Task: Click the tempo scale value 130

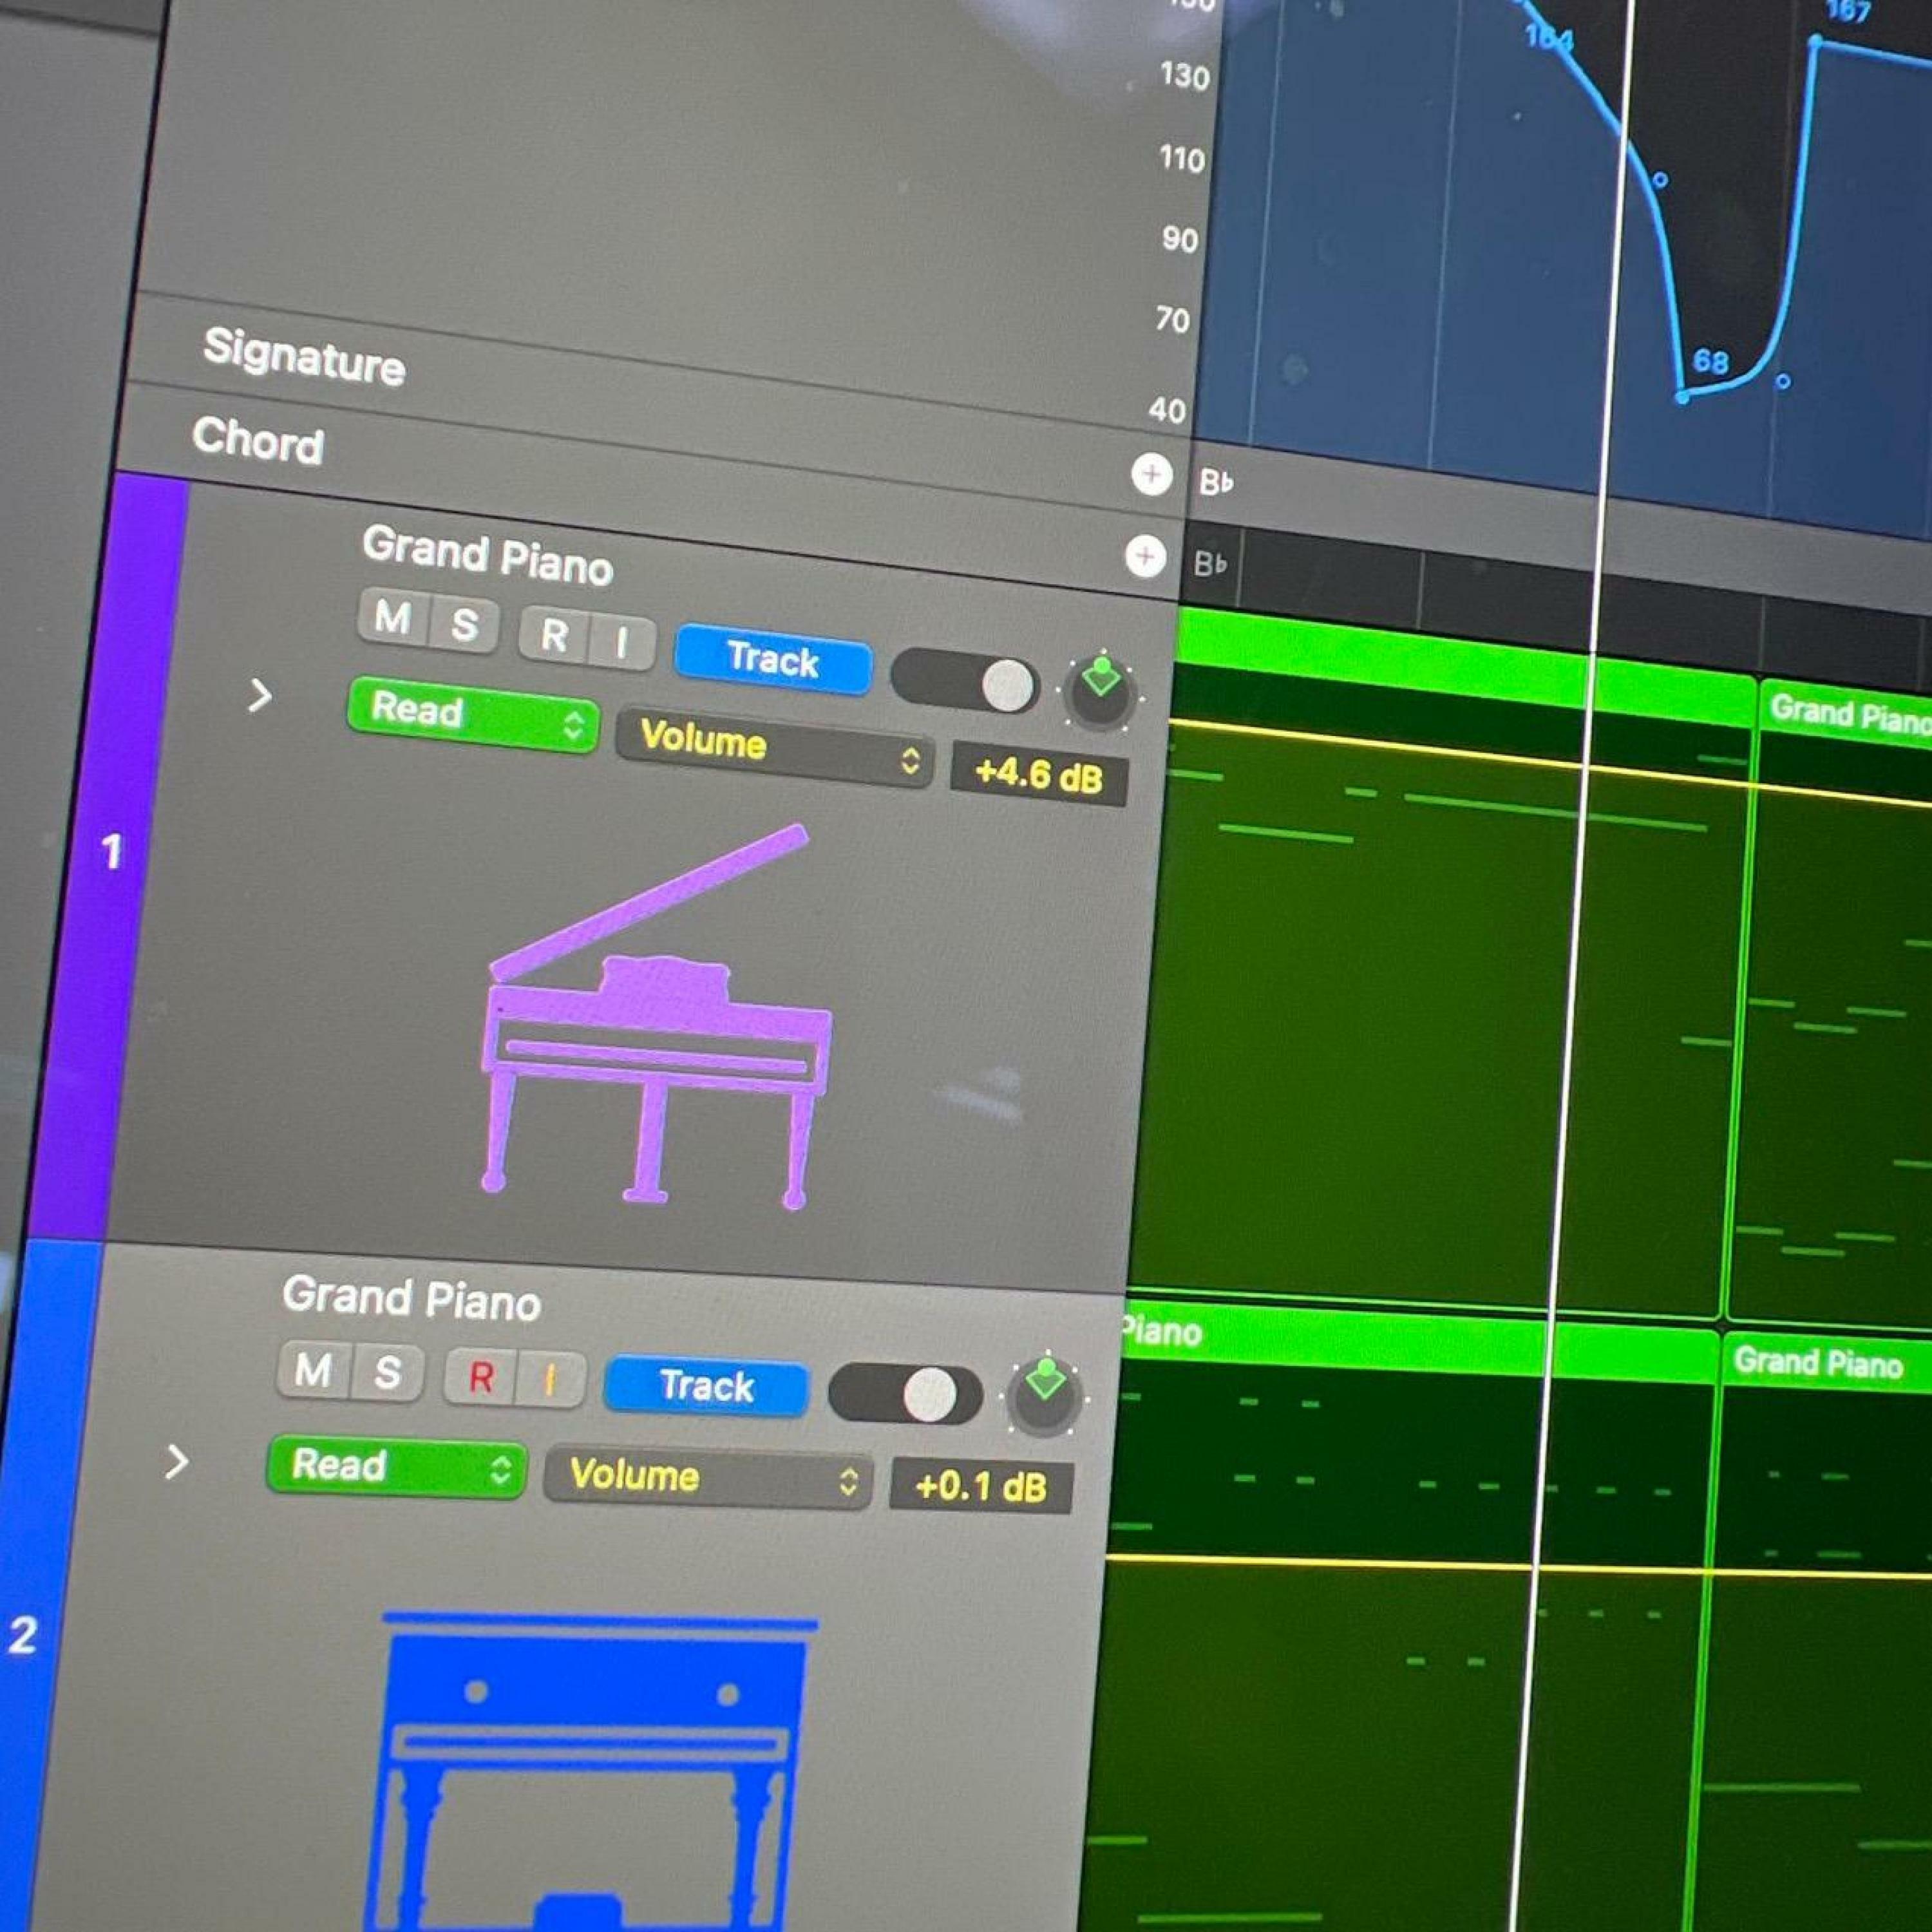Action: (1186, 77)
